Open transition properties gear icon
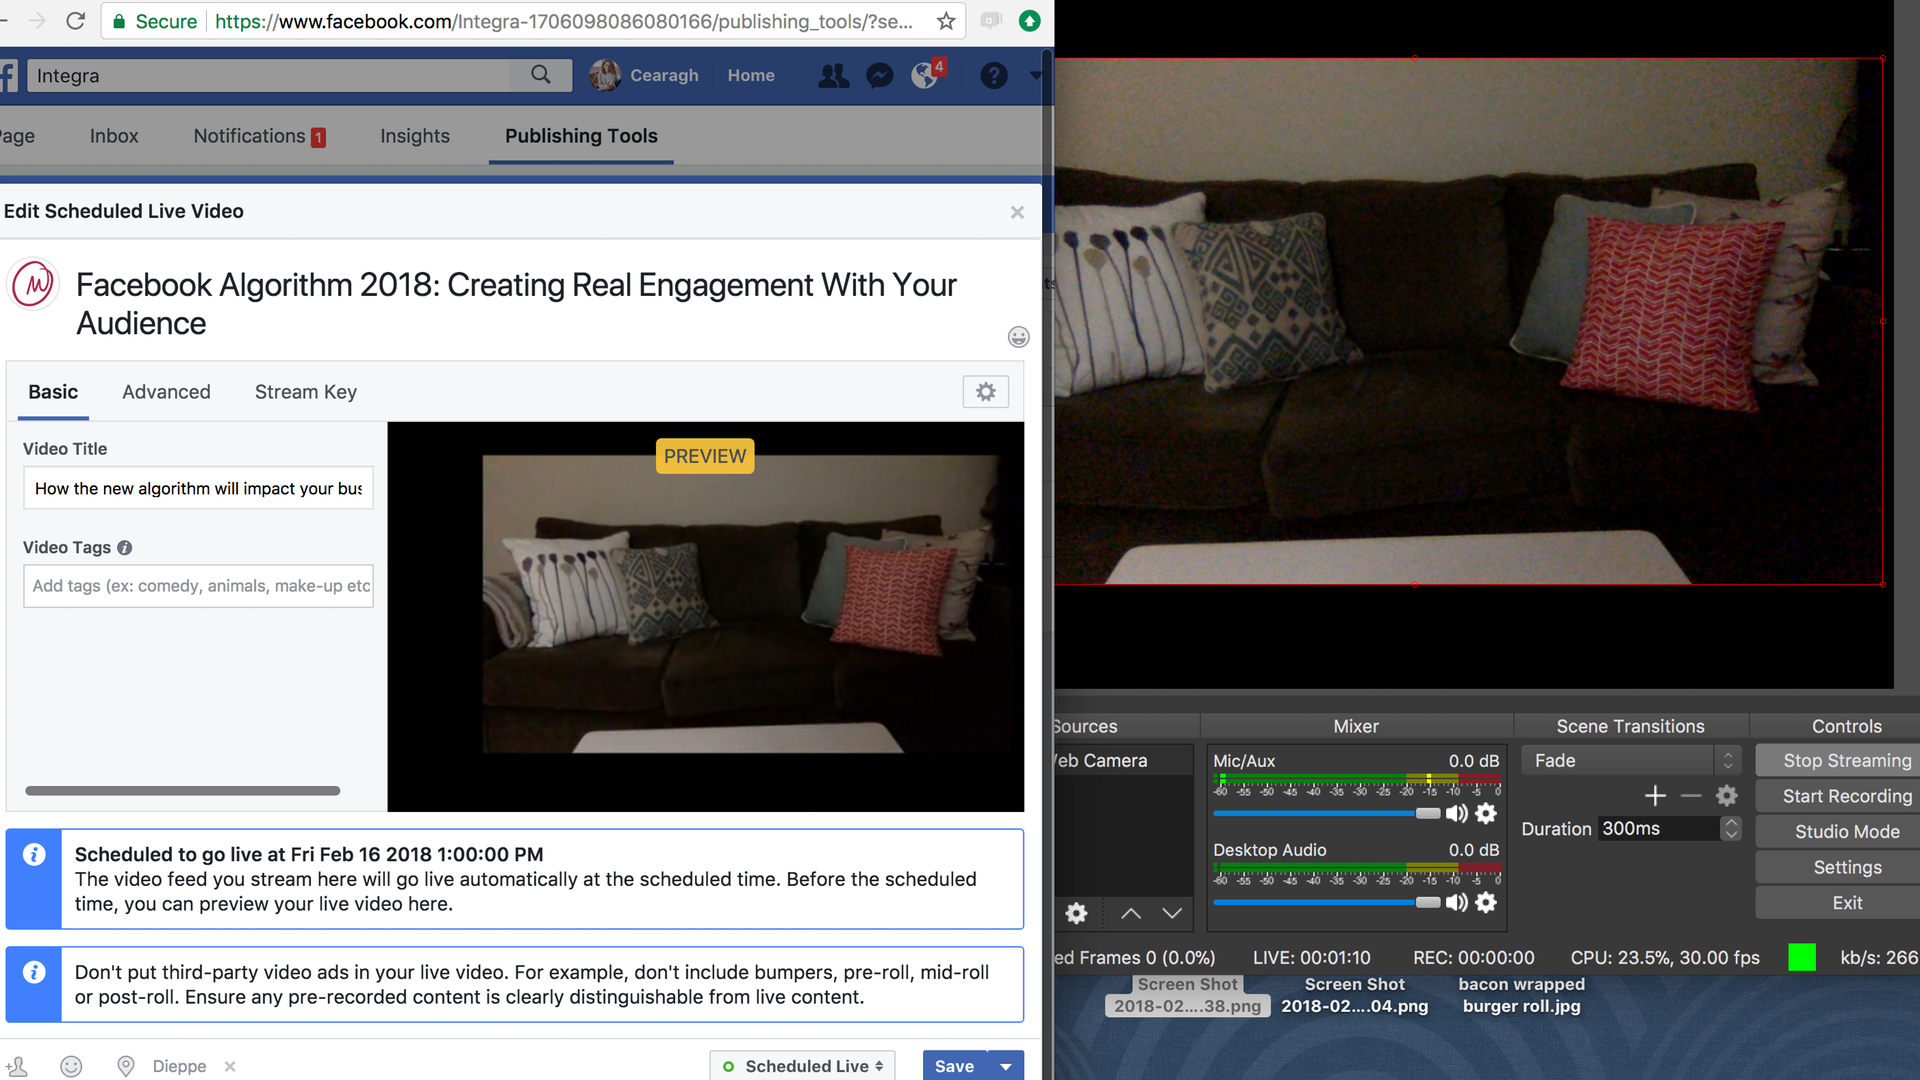Viewport: 1920px width, 1080px height. [x=1726, y=796]
